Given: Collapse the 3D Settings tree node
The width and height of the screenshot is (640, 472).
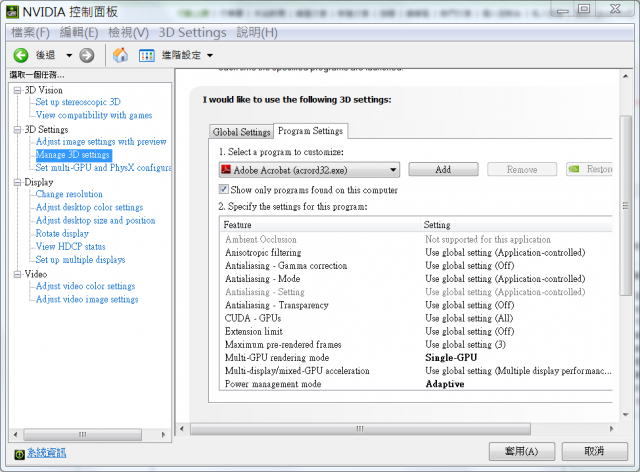Looking at the screenshot, I should click(x=18, y=130).
